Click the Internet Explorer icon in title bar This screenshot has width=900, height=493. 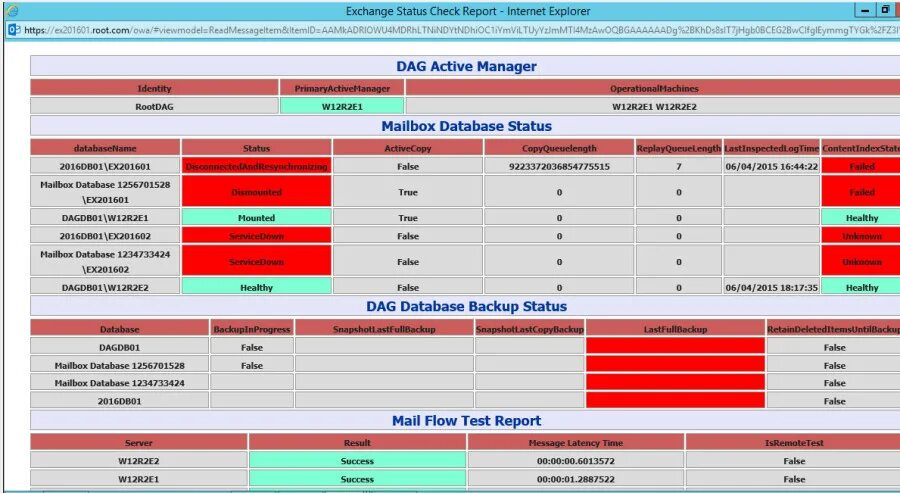coord(12,10)
